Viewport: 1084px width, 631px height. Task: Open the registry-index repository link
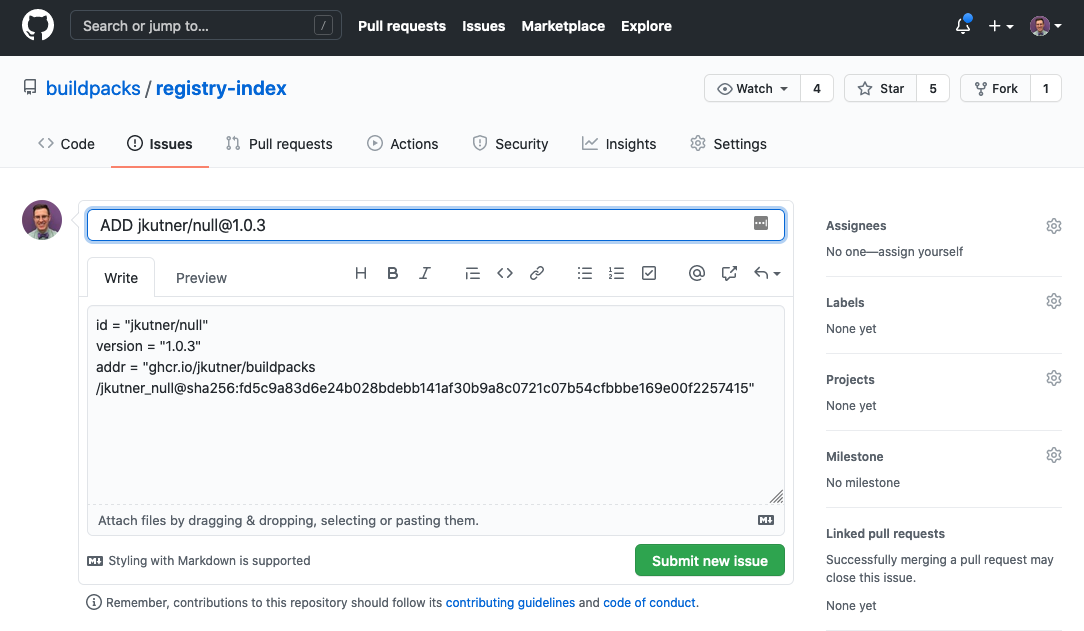(221, 88)
